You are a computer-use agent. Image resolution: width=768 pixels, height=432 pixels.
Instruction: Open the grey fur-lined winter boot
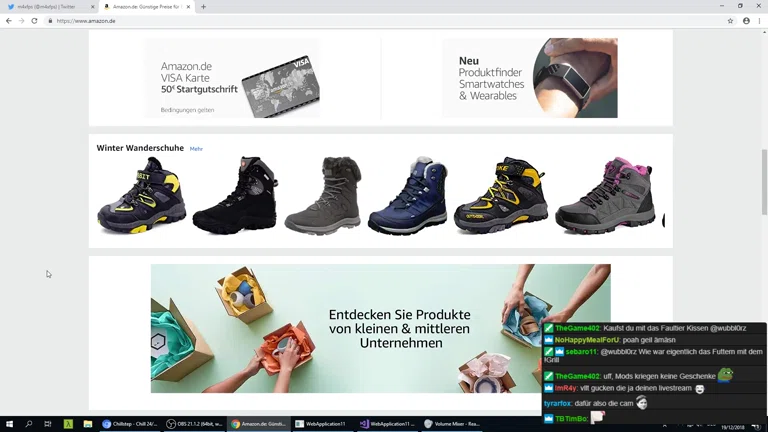tap(323, 195)
